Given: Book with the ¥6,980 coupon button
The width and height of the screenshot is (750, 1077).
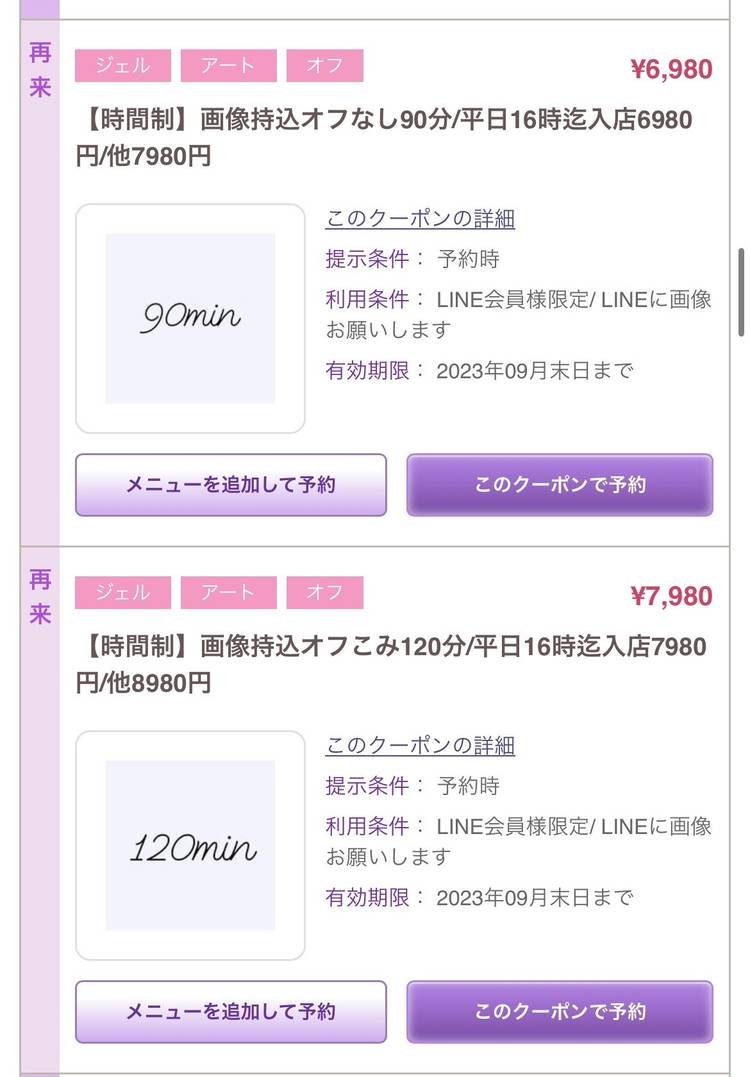Looking at the screenshot, I should tap(559, 485).
